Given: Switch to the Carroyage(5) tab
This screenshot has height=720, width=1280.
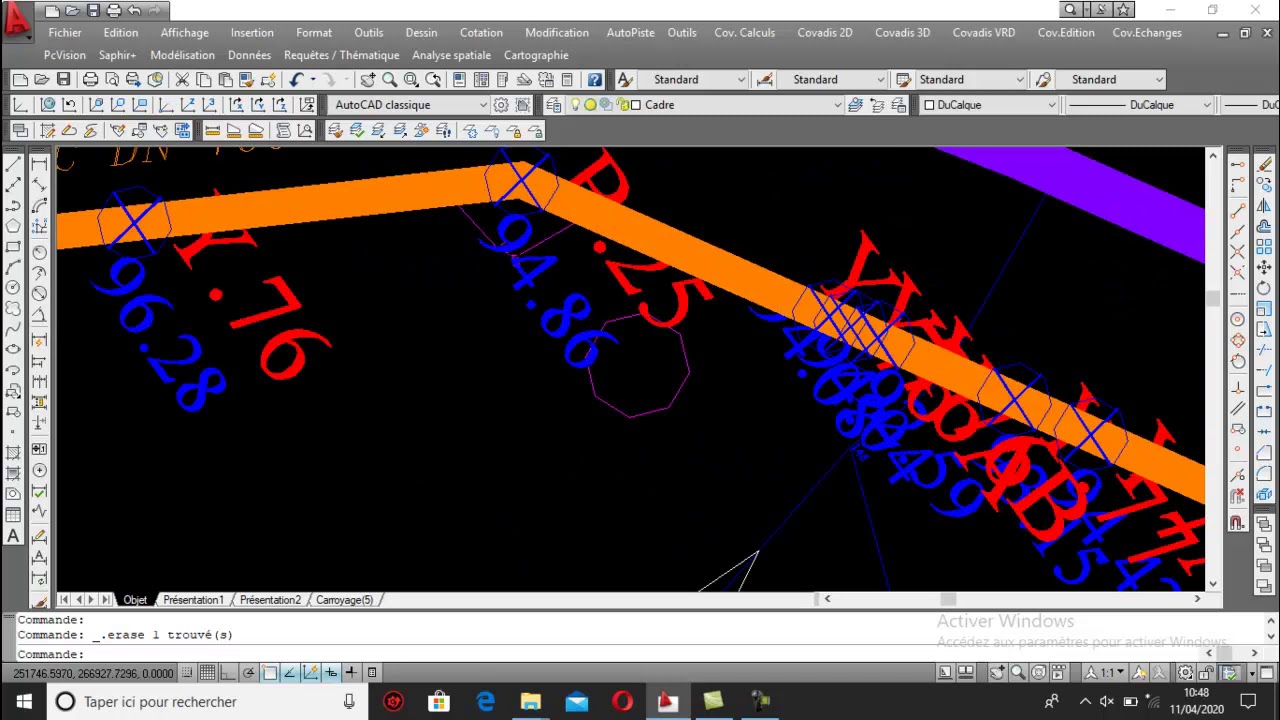Looking at the screenshot, I should (344, 600).
